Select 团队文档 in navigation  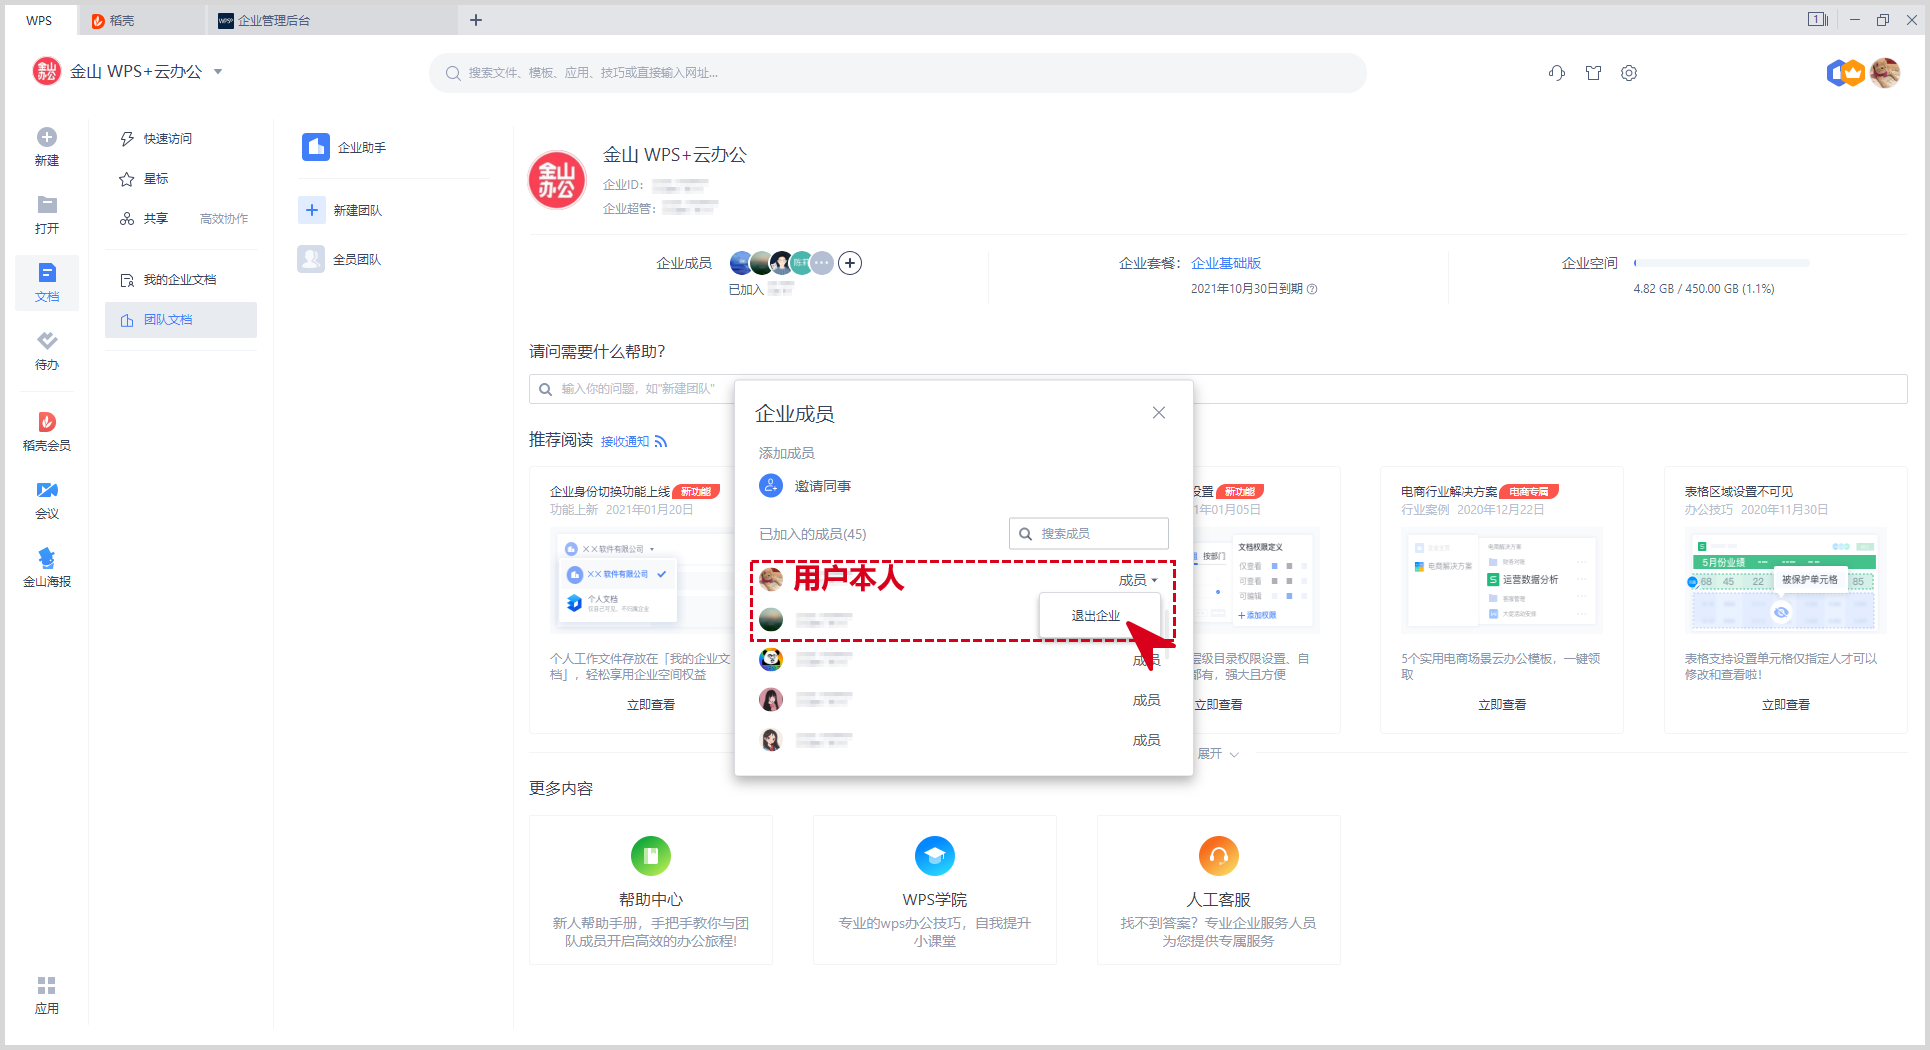point(180,320)
